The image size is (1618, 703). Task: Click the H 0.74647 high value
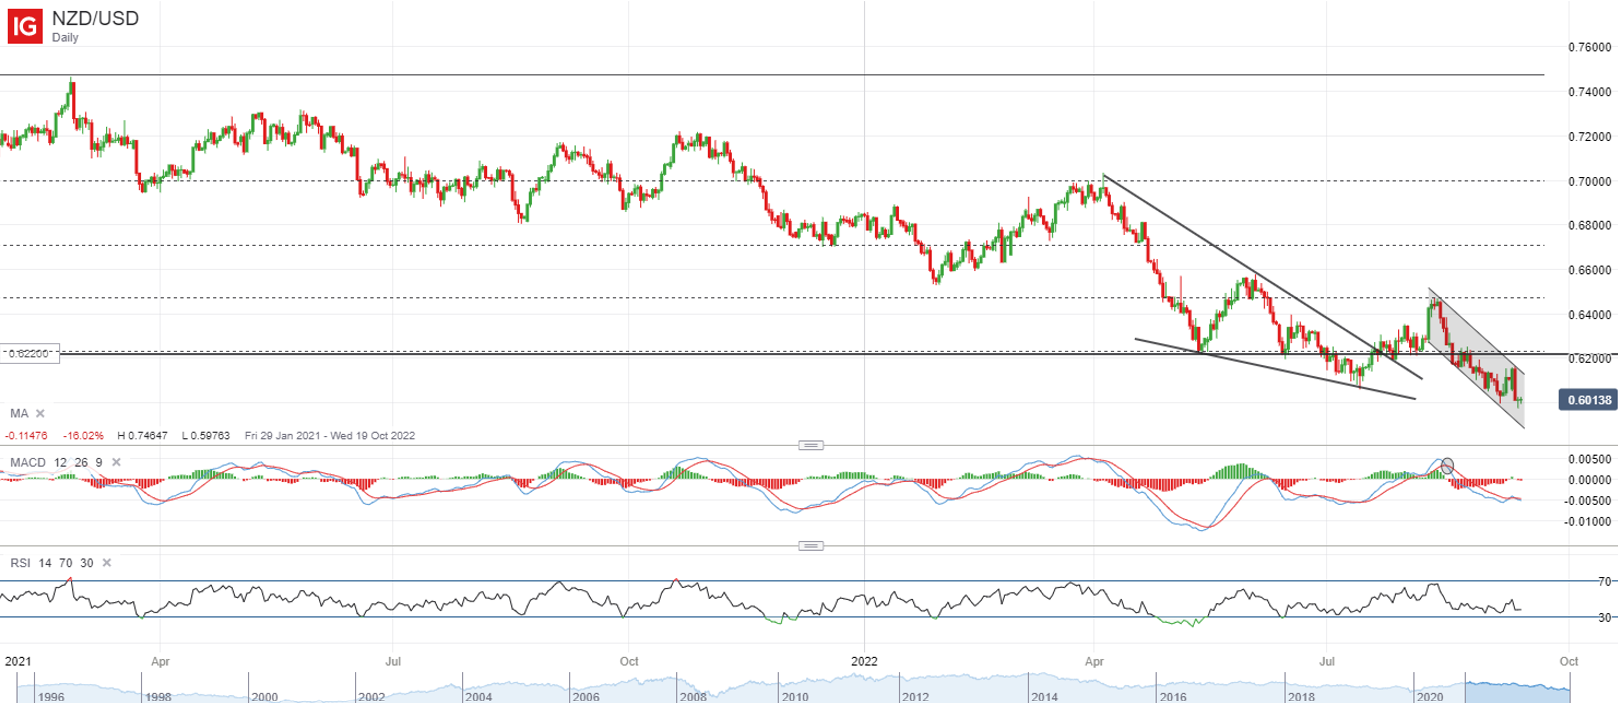[x=144, y=436]
